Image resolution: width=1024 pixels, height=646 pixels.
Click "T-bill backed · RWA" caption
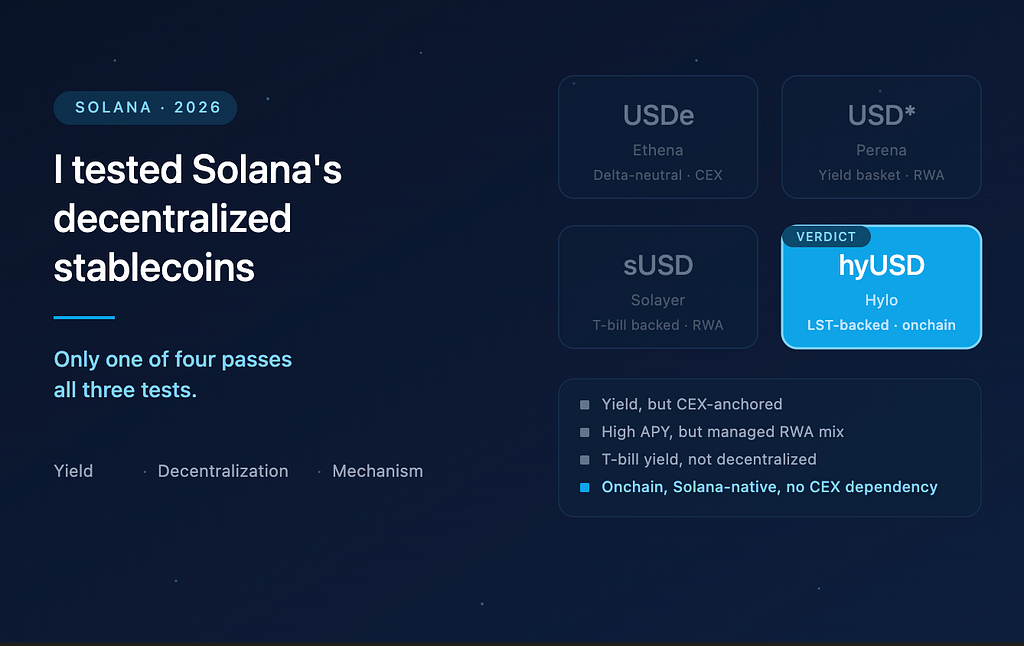[x=658, y=325]
